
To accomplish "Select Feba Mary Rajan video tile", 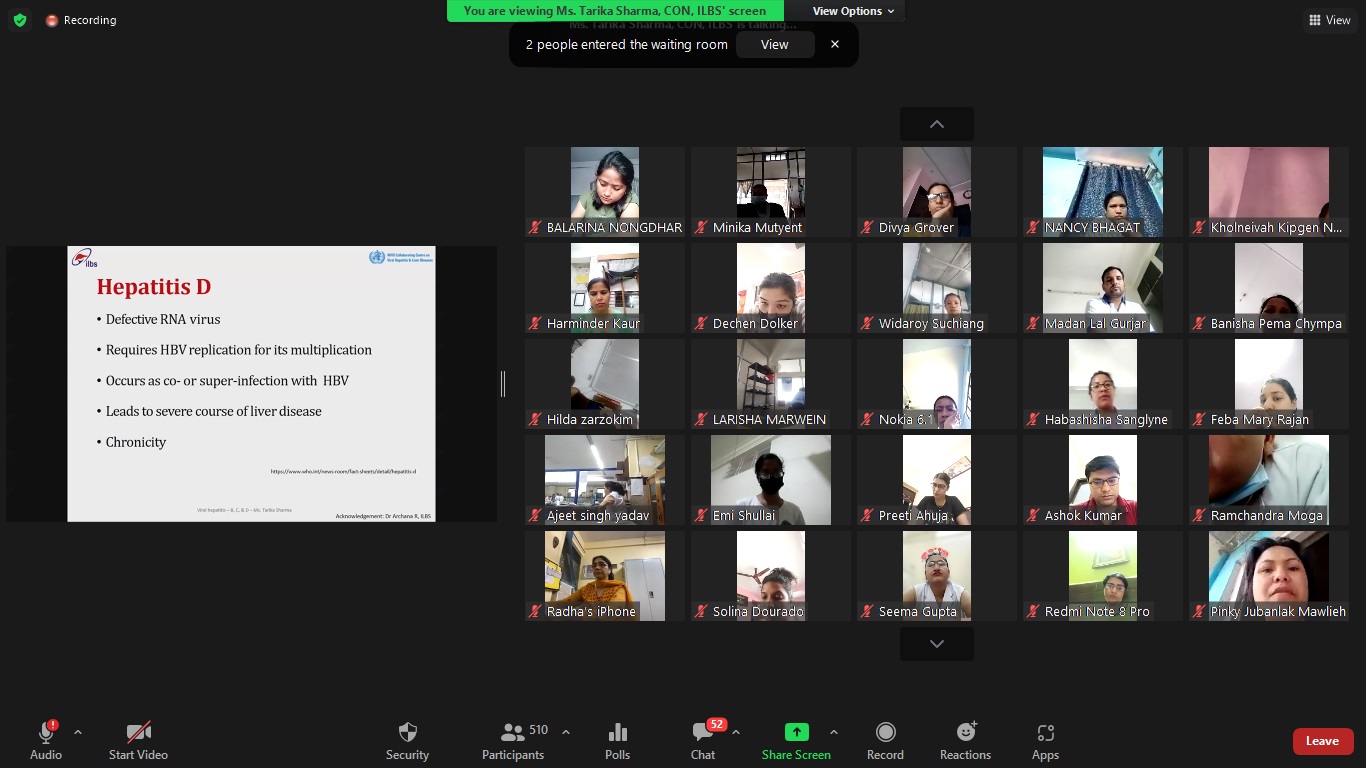I will point(1269,384).
